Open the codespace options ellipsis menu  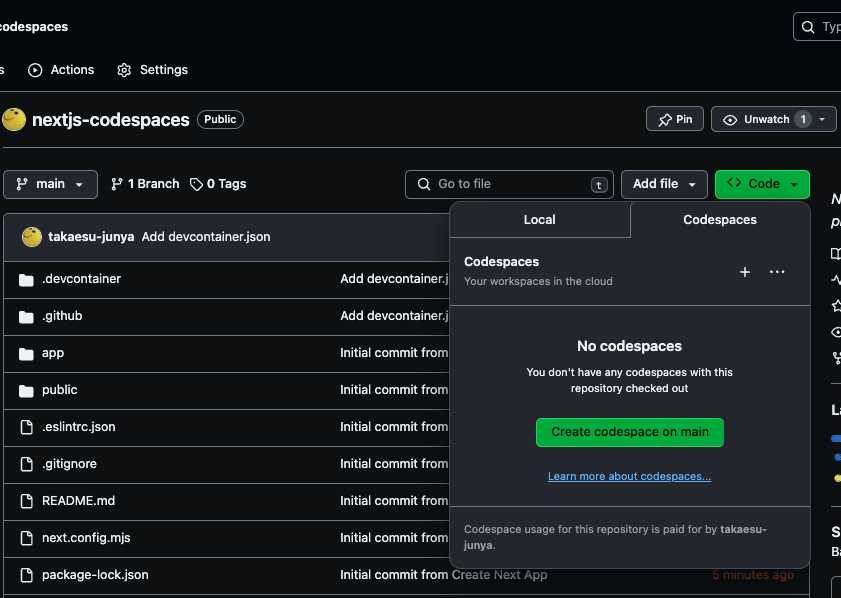[x=777, y=272]
